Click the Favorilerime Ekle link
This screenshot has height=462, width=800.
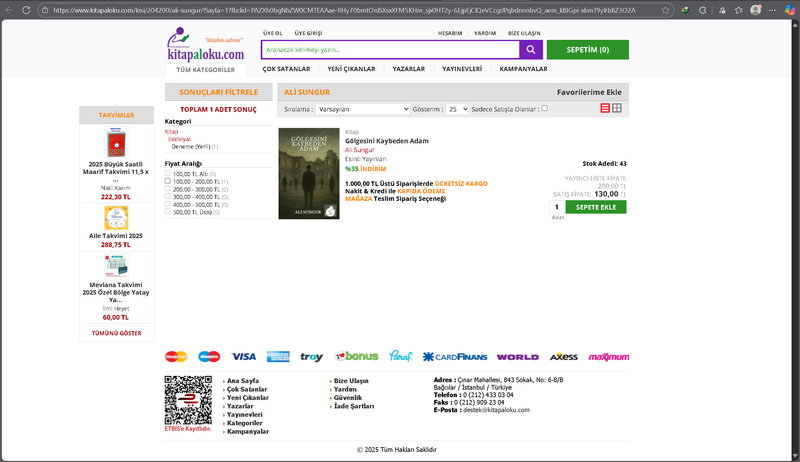[x=589, y=92]
